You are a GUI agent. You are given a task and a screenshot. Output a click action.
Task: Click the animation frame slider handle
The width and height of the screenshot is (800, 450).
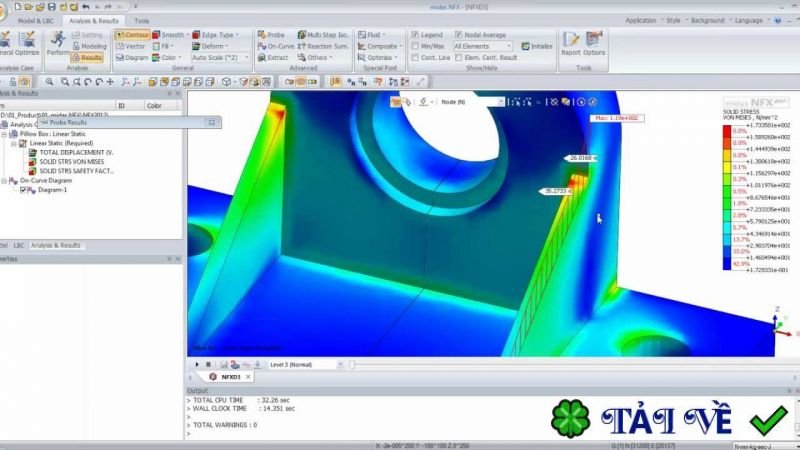352,364
